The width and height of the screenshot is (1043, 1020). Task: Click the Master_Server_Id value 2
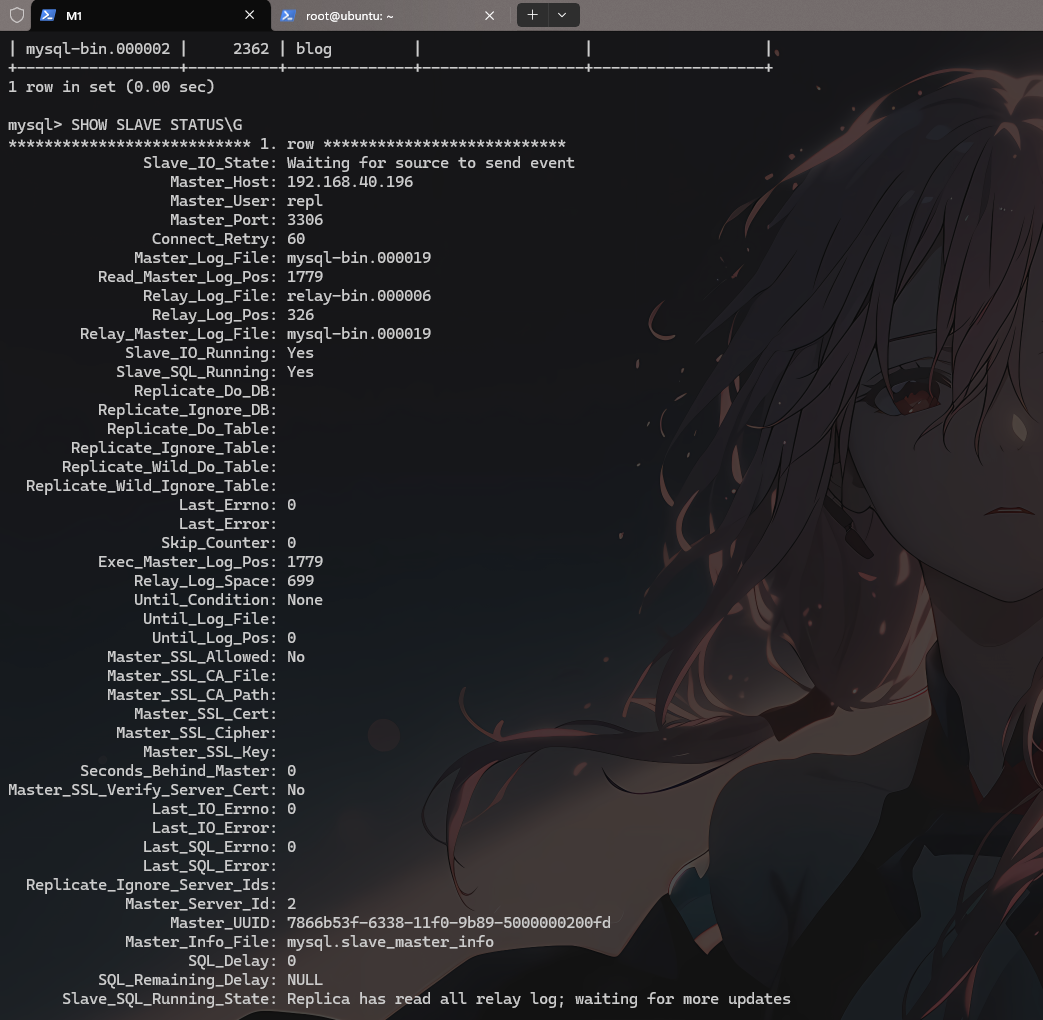click(291, 904)
